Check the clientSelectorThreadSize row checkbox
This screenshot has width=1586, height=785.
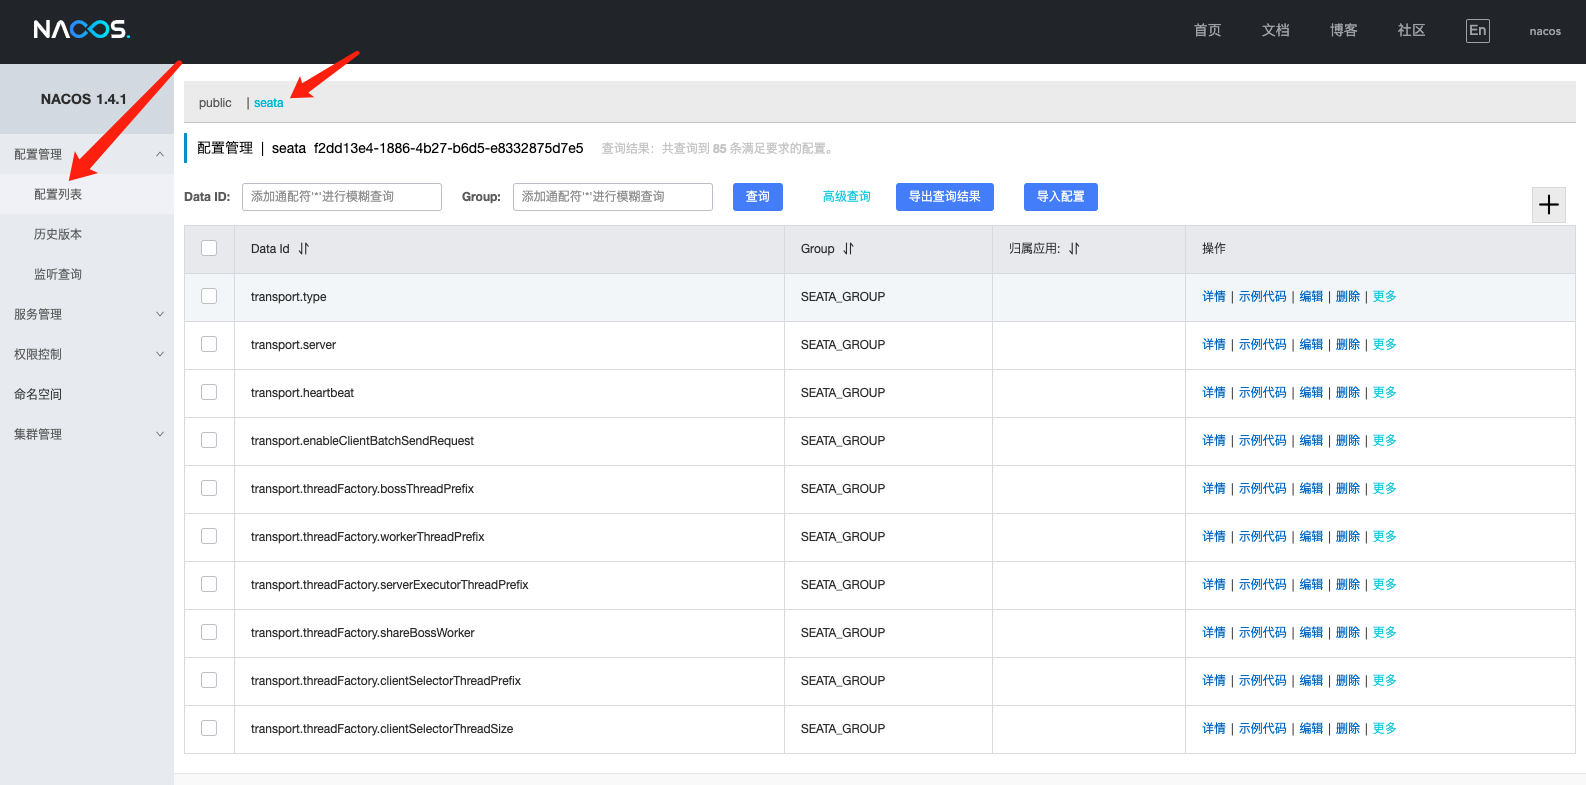[209, 728]
